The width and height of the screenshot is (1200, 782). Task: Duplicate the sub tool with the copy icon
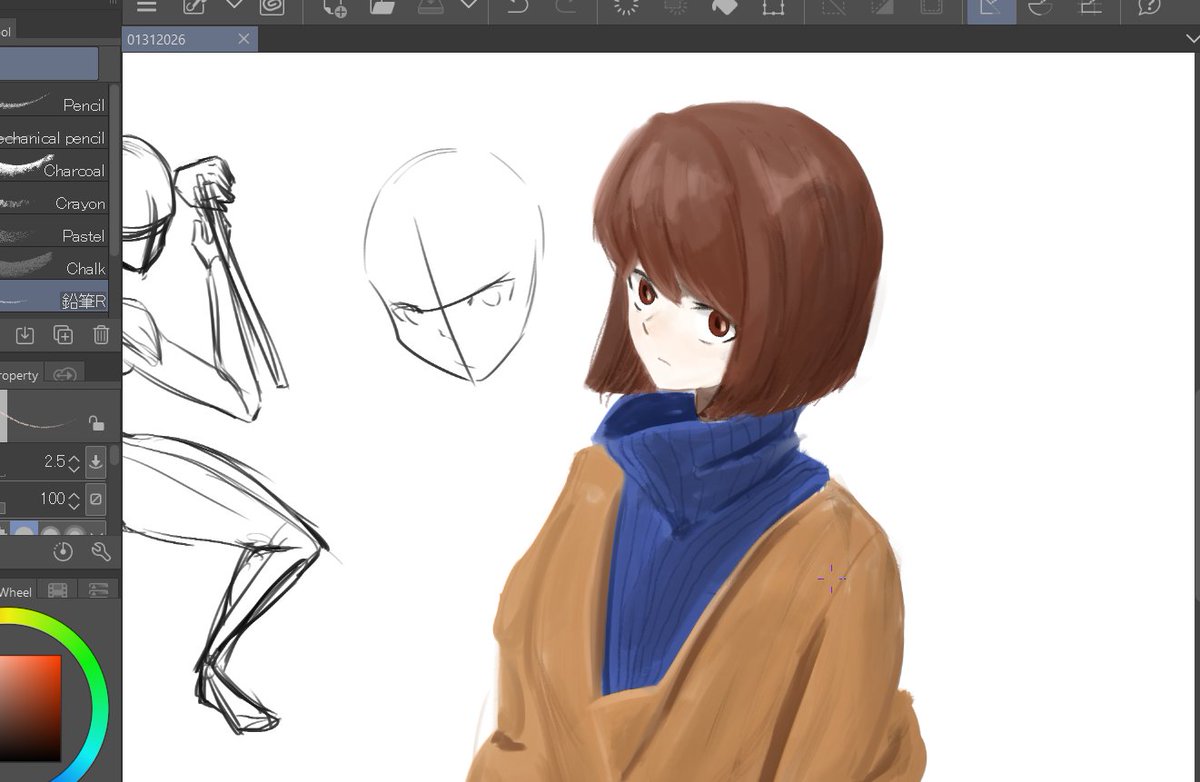63,335
